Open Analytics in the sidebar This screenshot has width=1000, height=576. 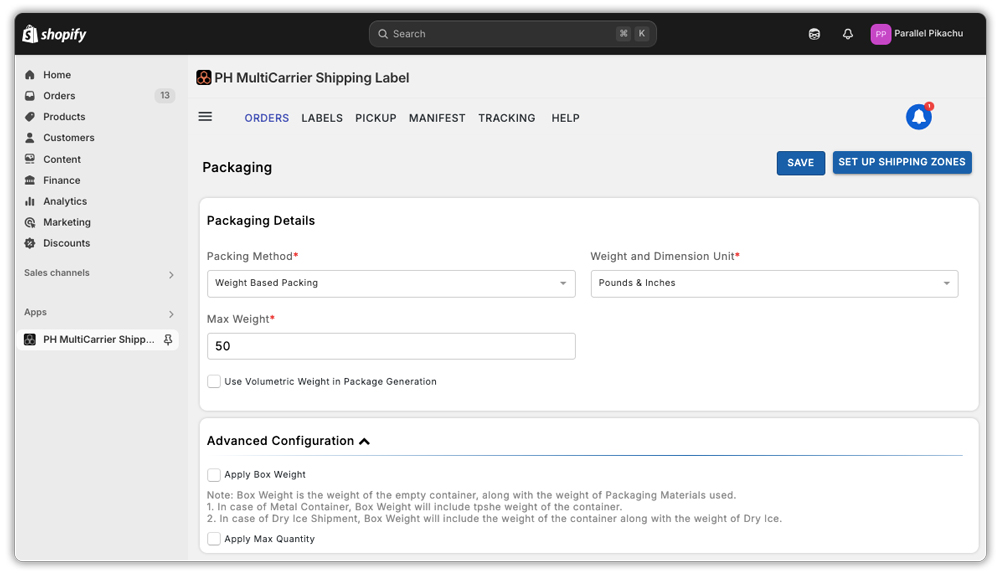[65, 201]
